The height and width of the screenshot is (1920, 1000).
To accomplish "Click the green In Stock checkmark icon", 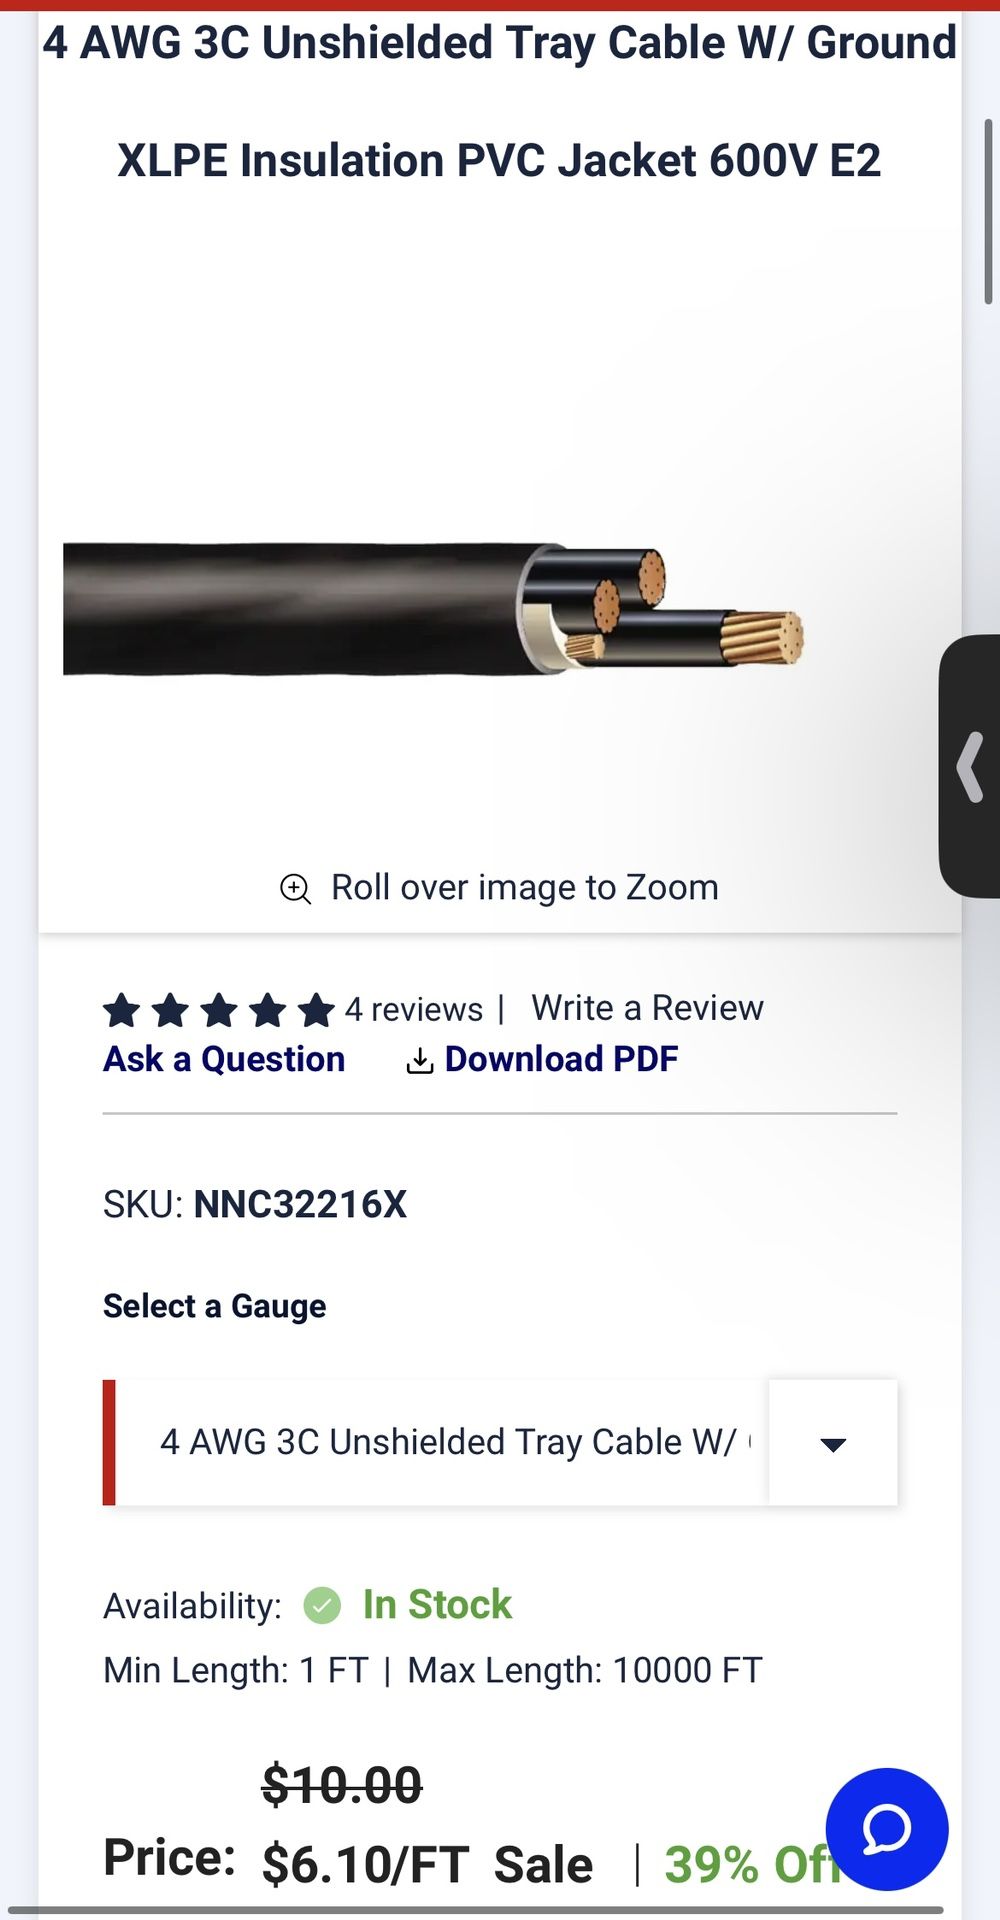I will click(322, 1606).
